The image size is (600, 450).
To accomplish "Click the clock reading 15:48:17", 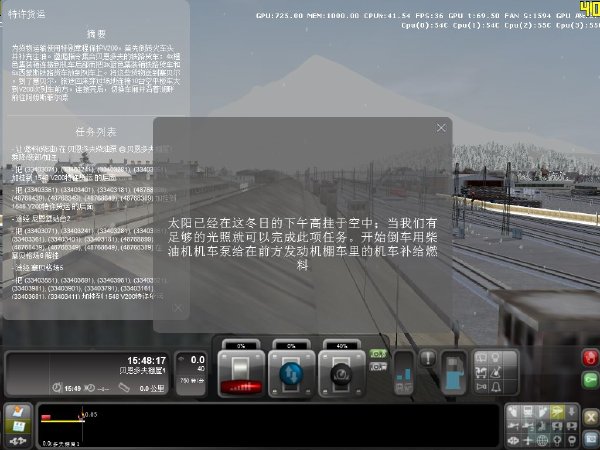I will [x=147, y=360].
